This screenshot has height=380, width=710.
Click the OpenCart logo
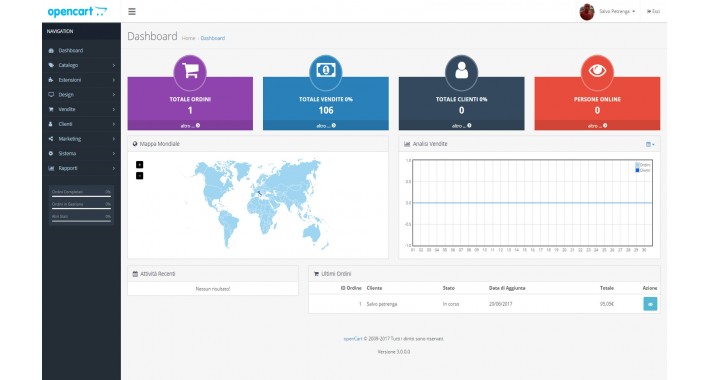point(77,11)
